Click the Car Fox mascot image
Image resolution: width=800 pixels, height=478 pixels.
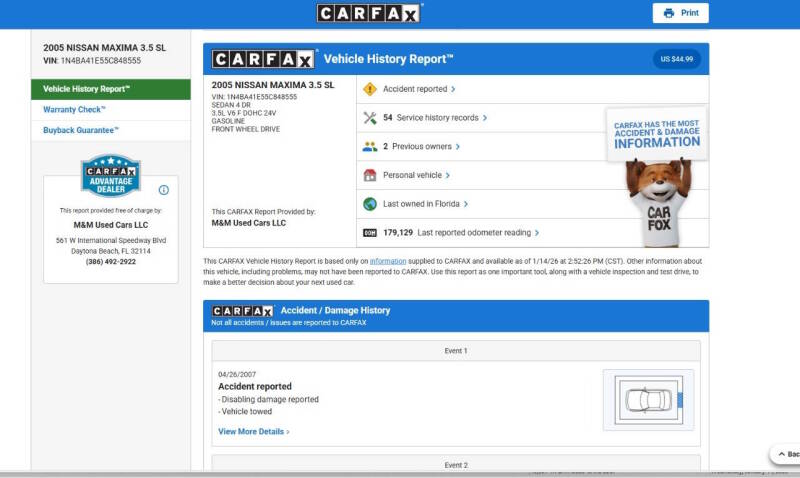(658, 203)
